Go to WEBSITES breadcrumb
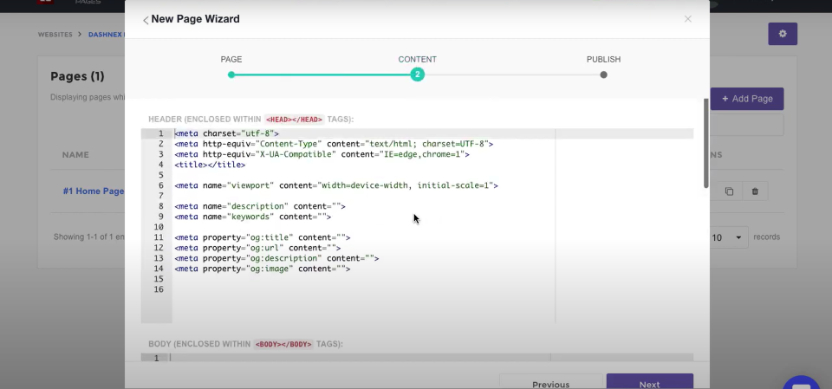This screenshot has height=389, width=832. (55, 34)
